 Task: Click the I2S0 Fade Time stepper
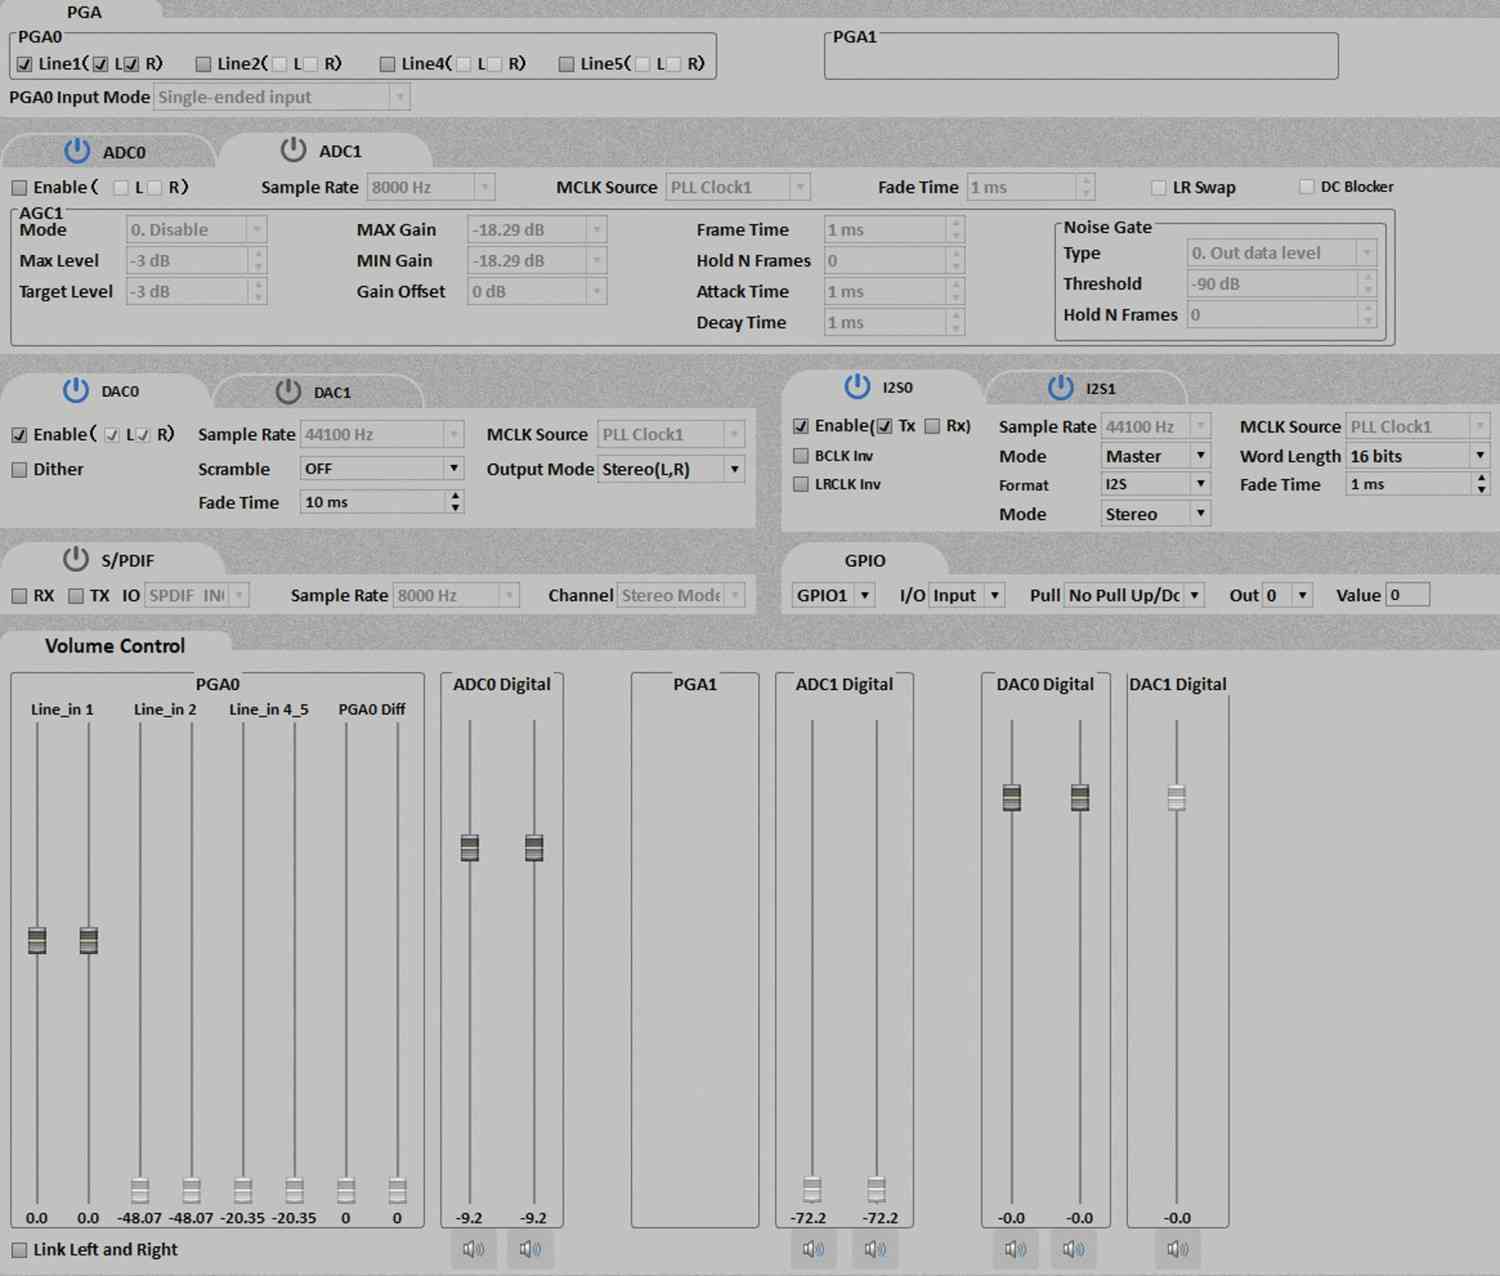(1481, 484)
